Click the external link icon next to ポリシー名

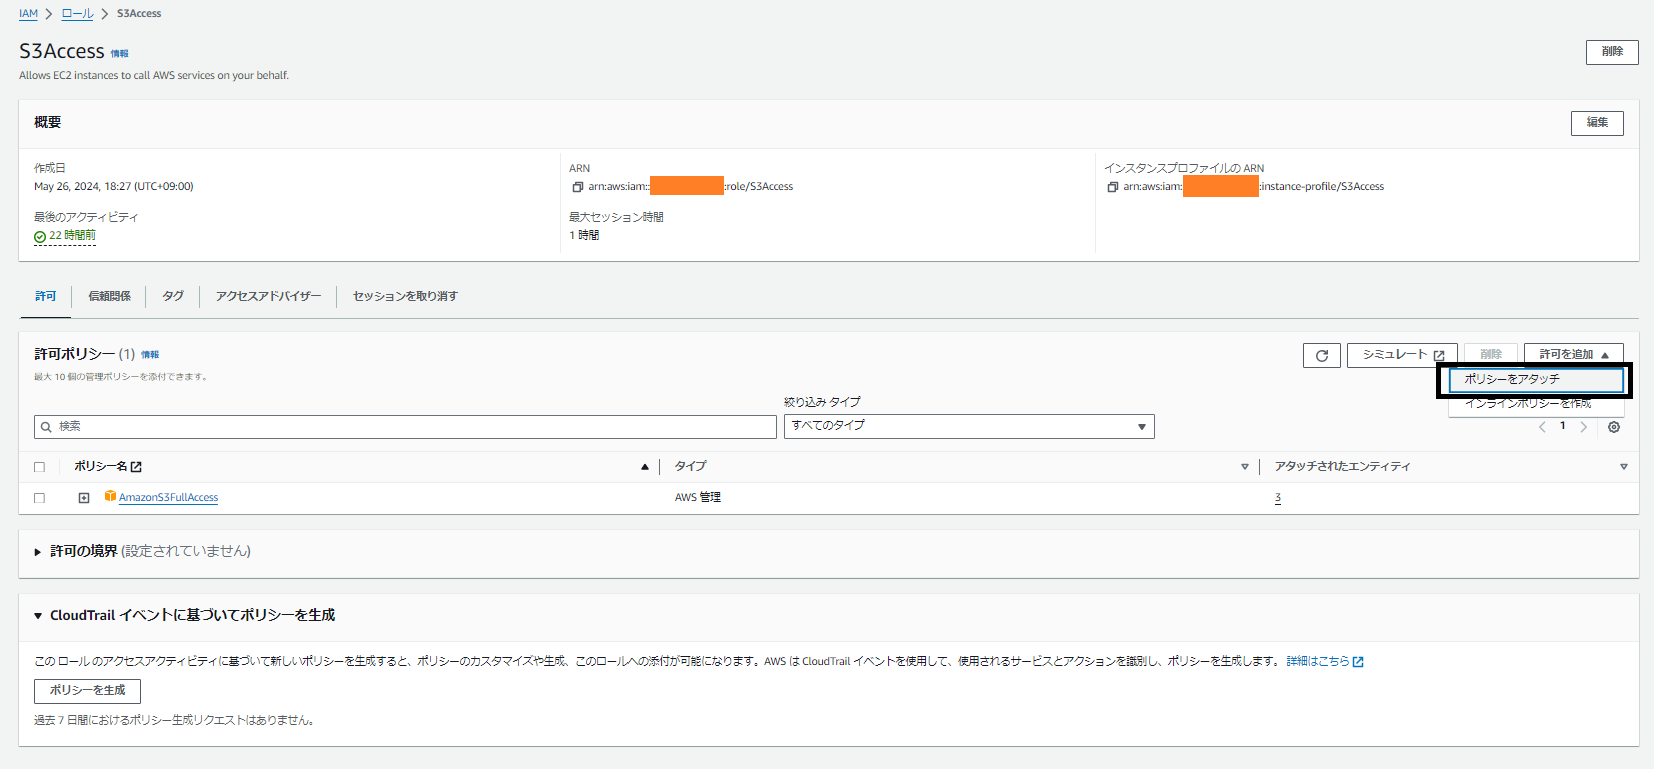click(x=137, y=467)
